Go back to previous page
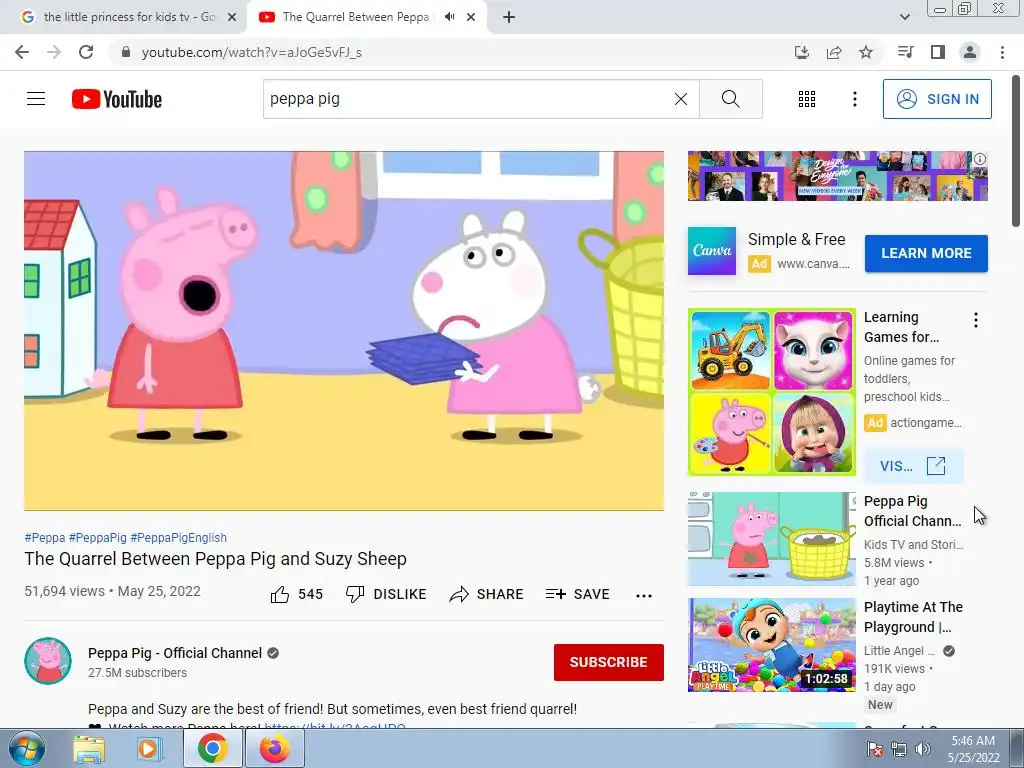1024x768 pixels. pos(22,52)
